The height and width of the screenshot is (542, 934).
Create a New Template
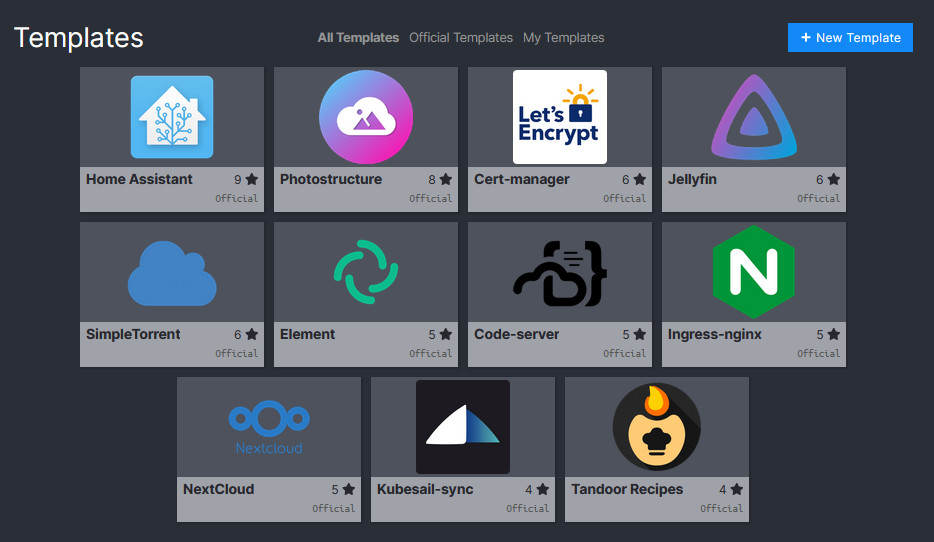(850, 38)
